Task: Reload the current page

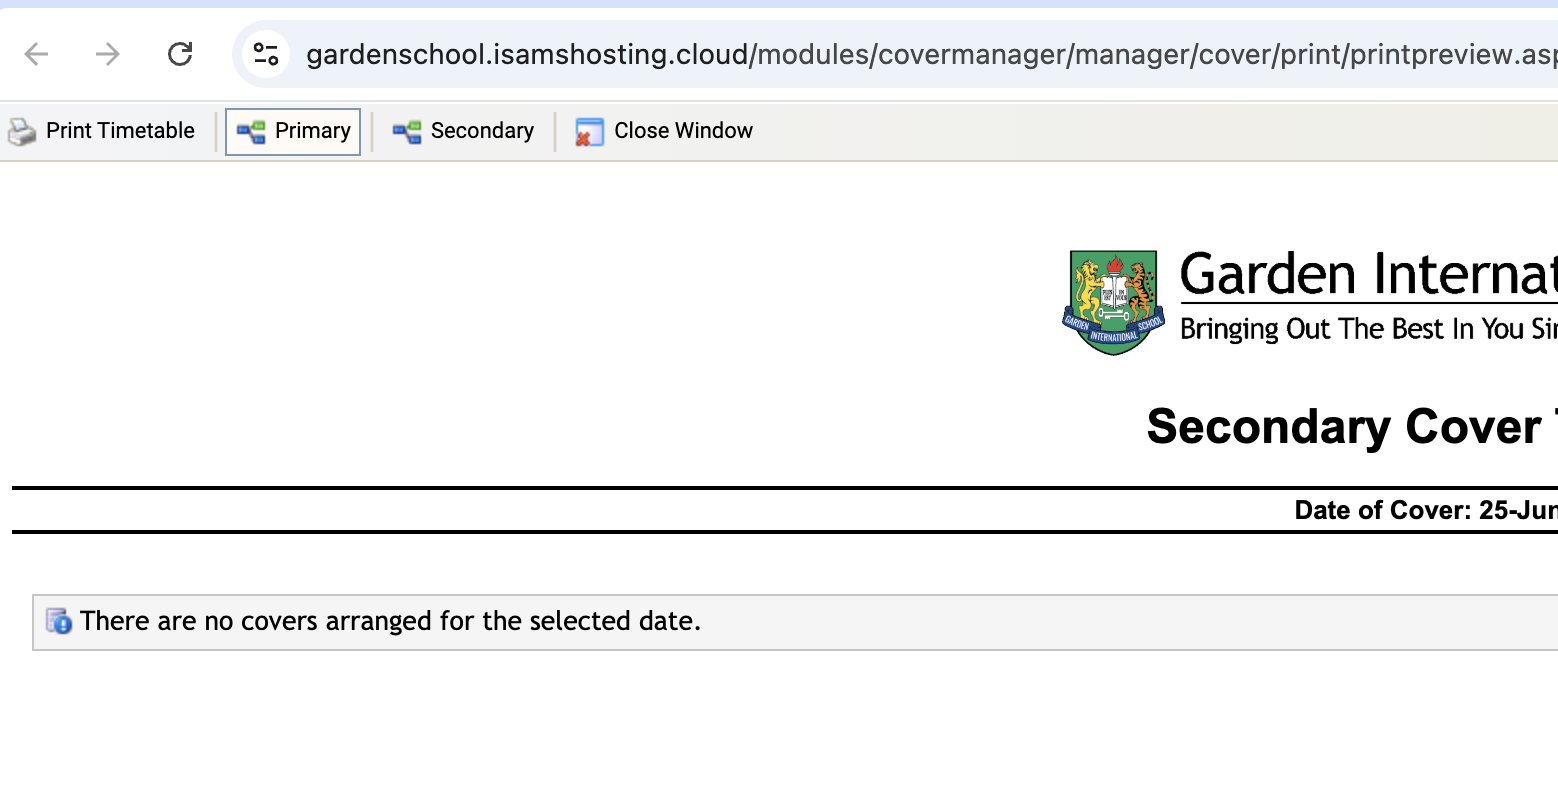Action: [180, 54]
